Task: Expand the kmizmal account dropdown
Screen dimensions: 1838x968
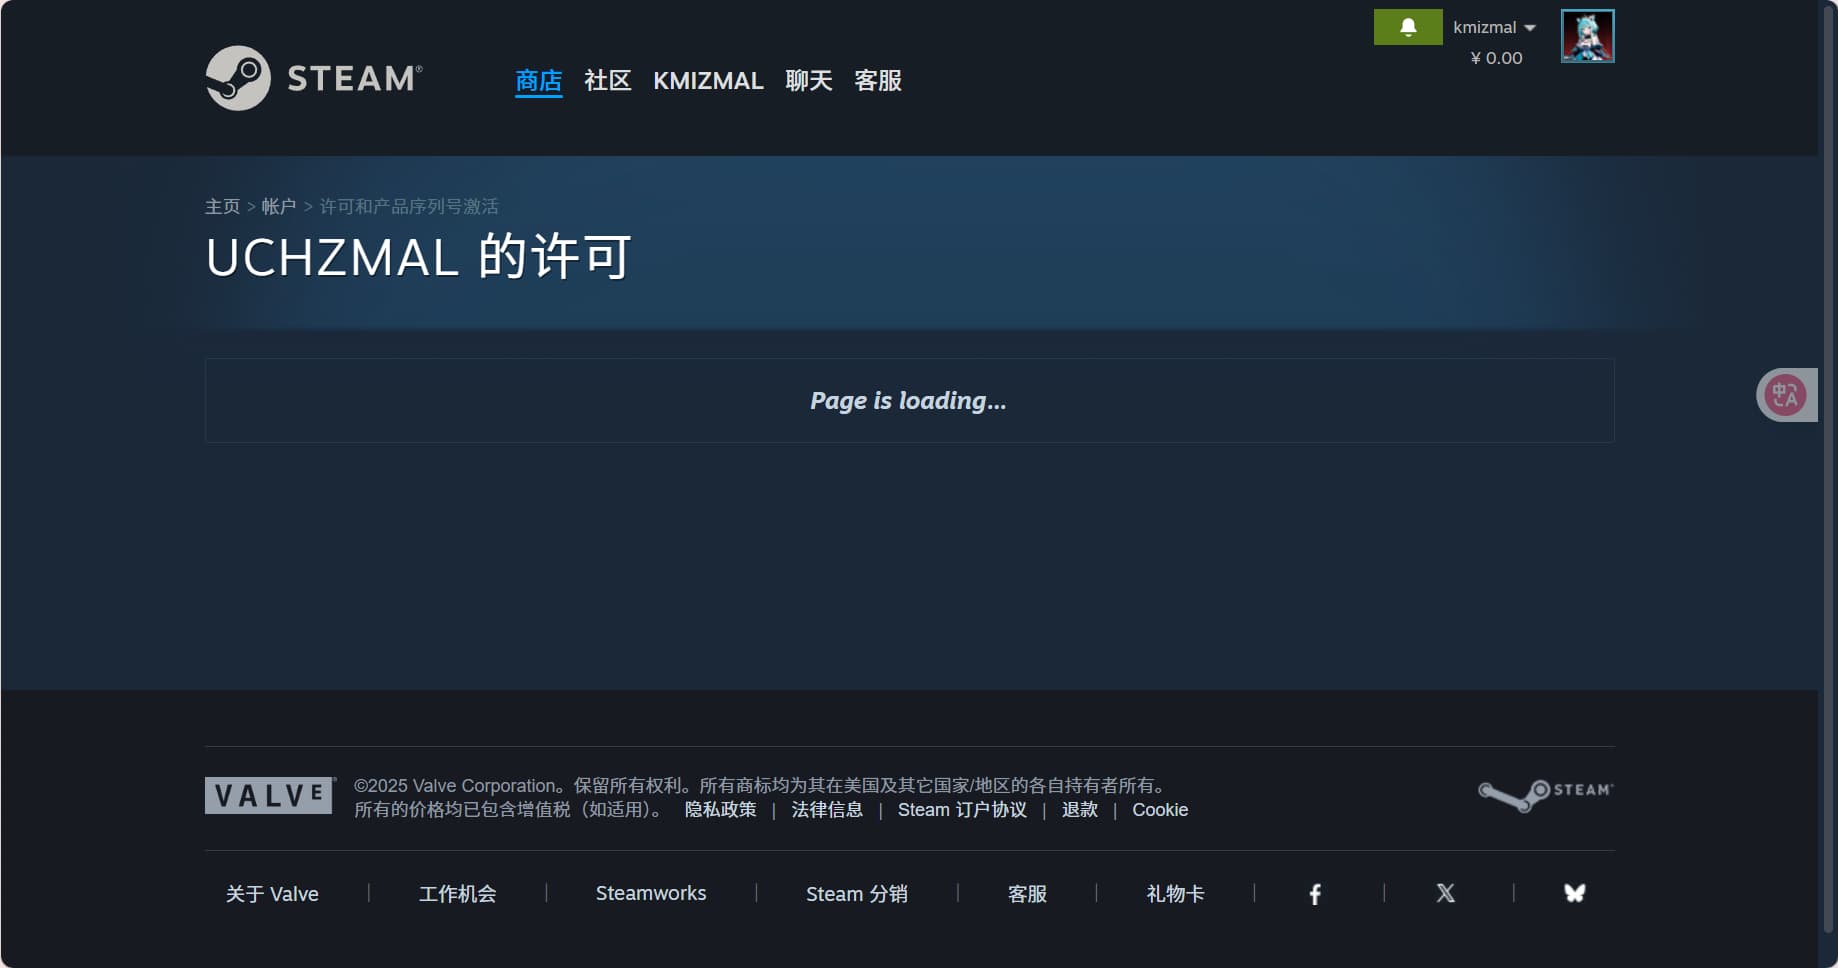Action: [x=1493, y=27]
